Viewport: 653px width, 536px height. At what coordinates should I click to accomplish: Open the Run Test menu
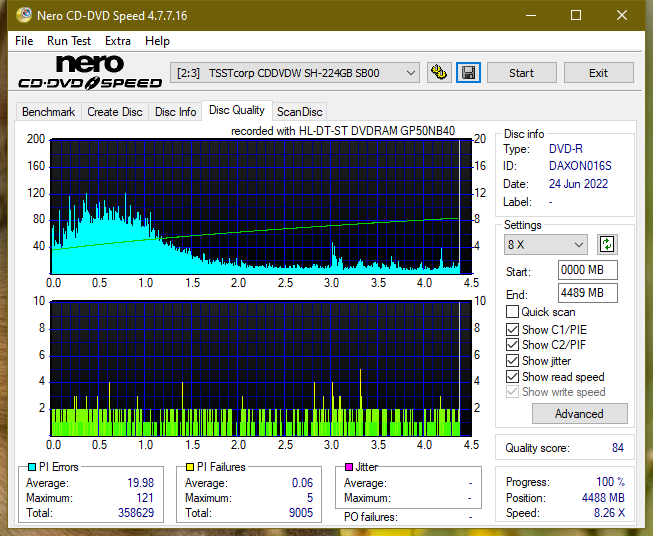point(69,41)
